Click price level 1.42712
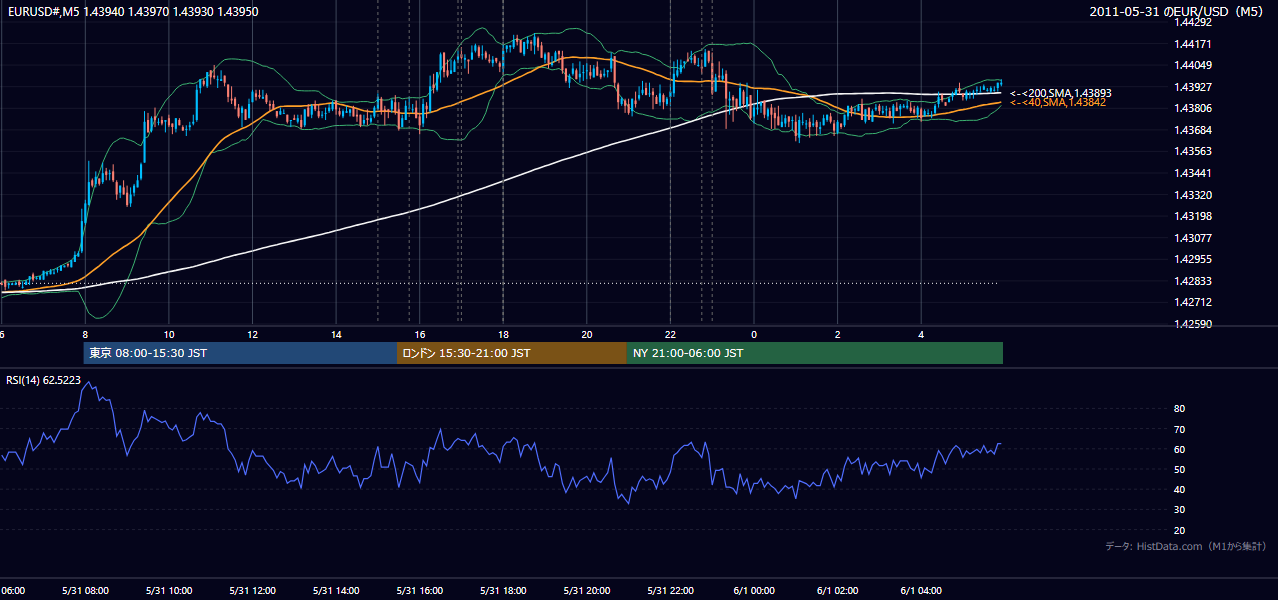Viewport: 1278px width, 600px height. [1193, 302]
